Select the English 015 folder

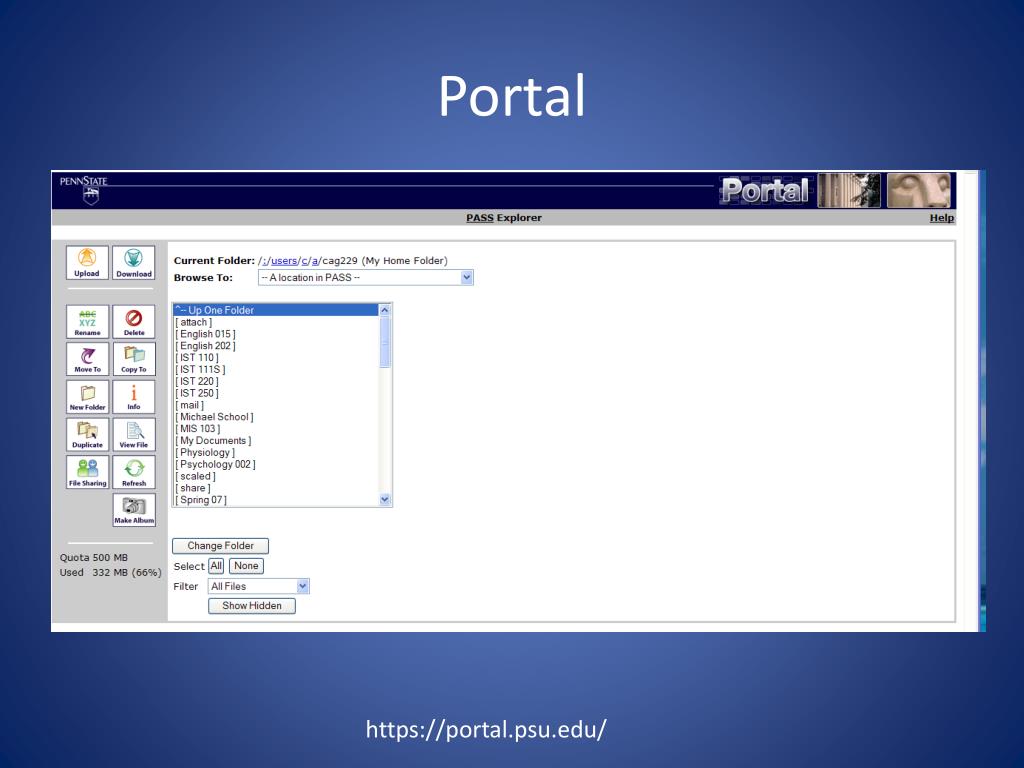coord(276,334)
